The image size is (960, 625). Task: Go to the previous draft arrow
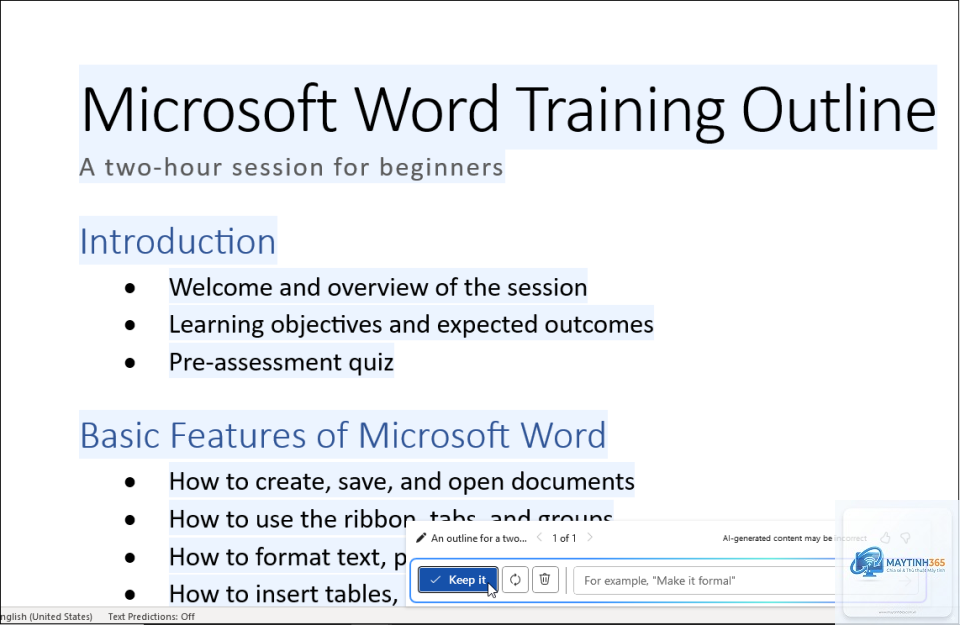coord(539,537)
